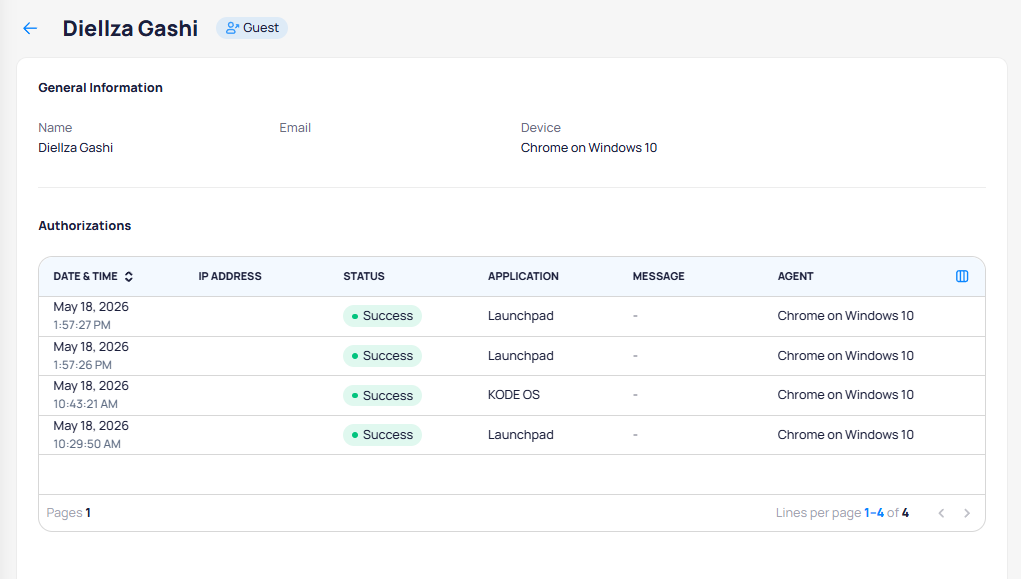Click the Pages 1 indicator
1021x579 pixels.
[x=68, y=513]
